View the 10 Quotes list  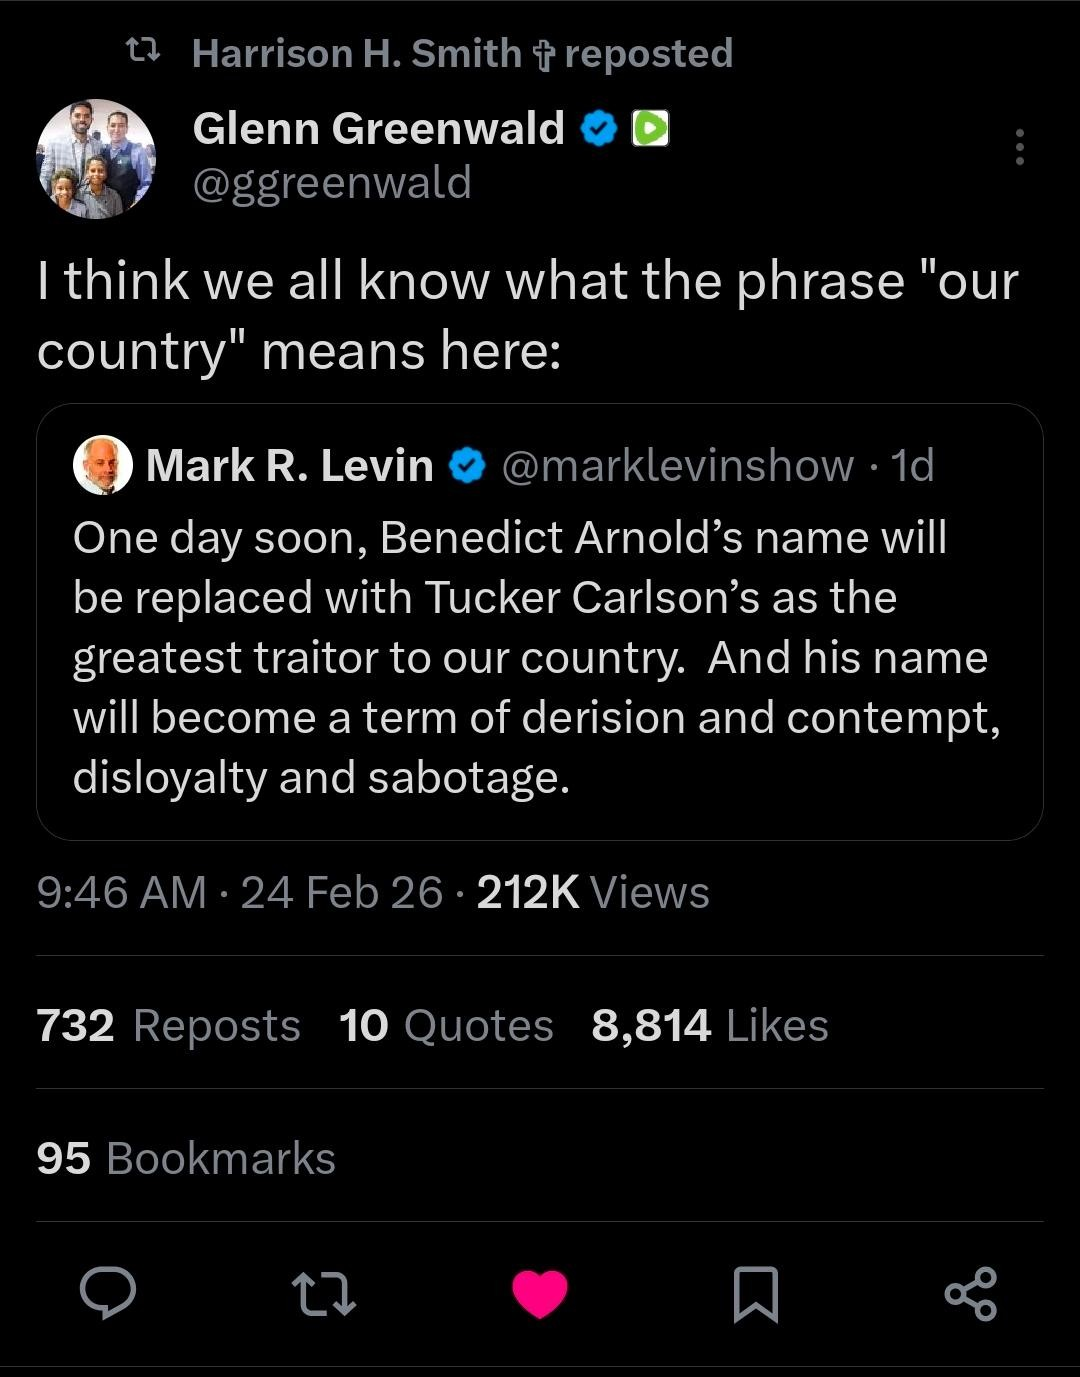(x=446, y=1026)
